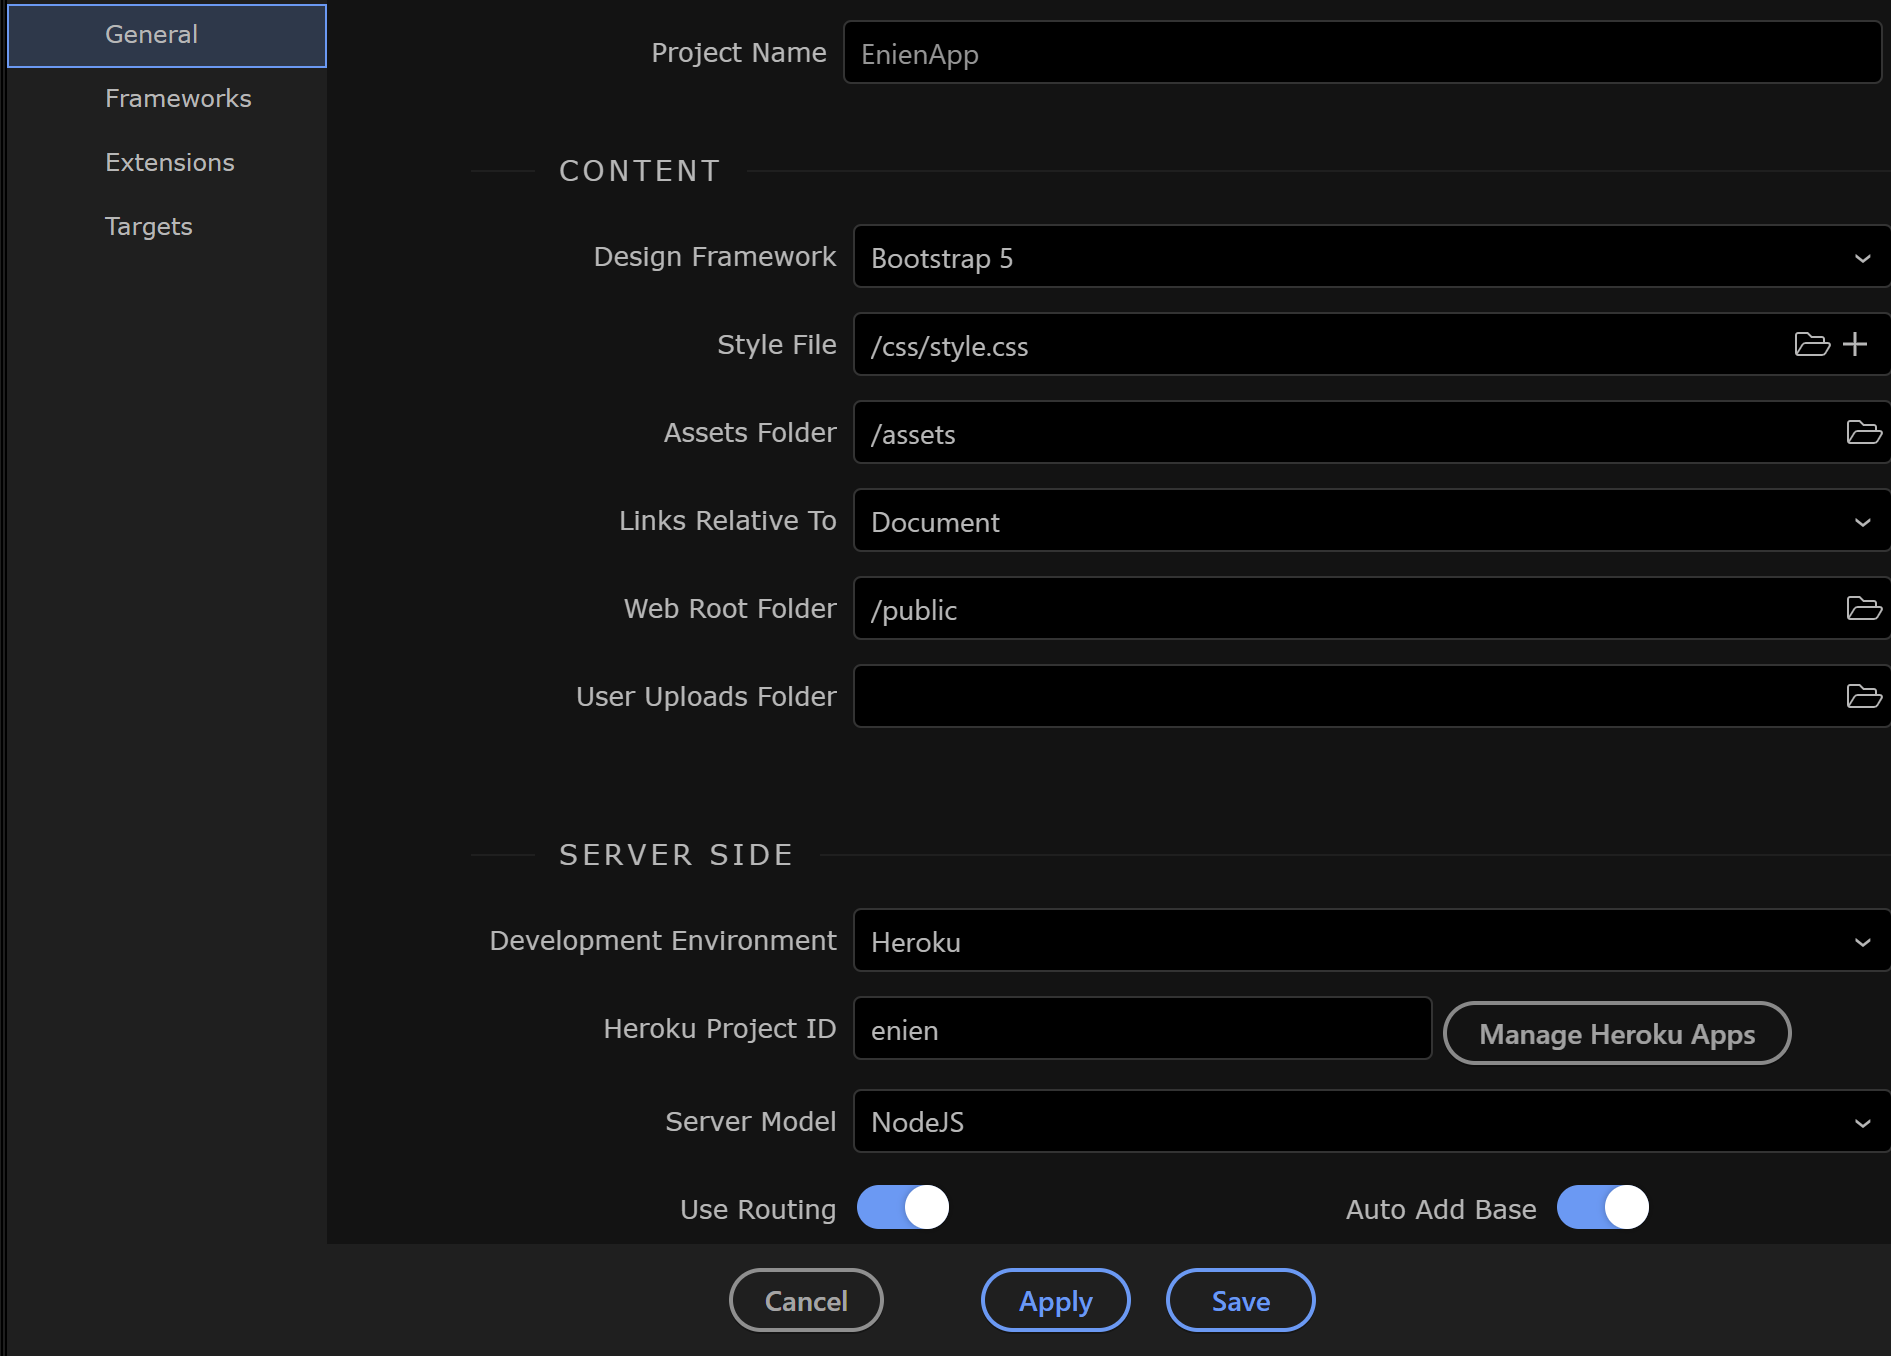Screen dimensions: 1891x1356
Task: Cancel the project settings dialog
Action: coord(806,1301)
